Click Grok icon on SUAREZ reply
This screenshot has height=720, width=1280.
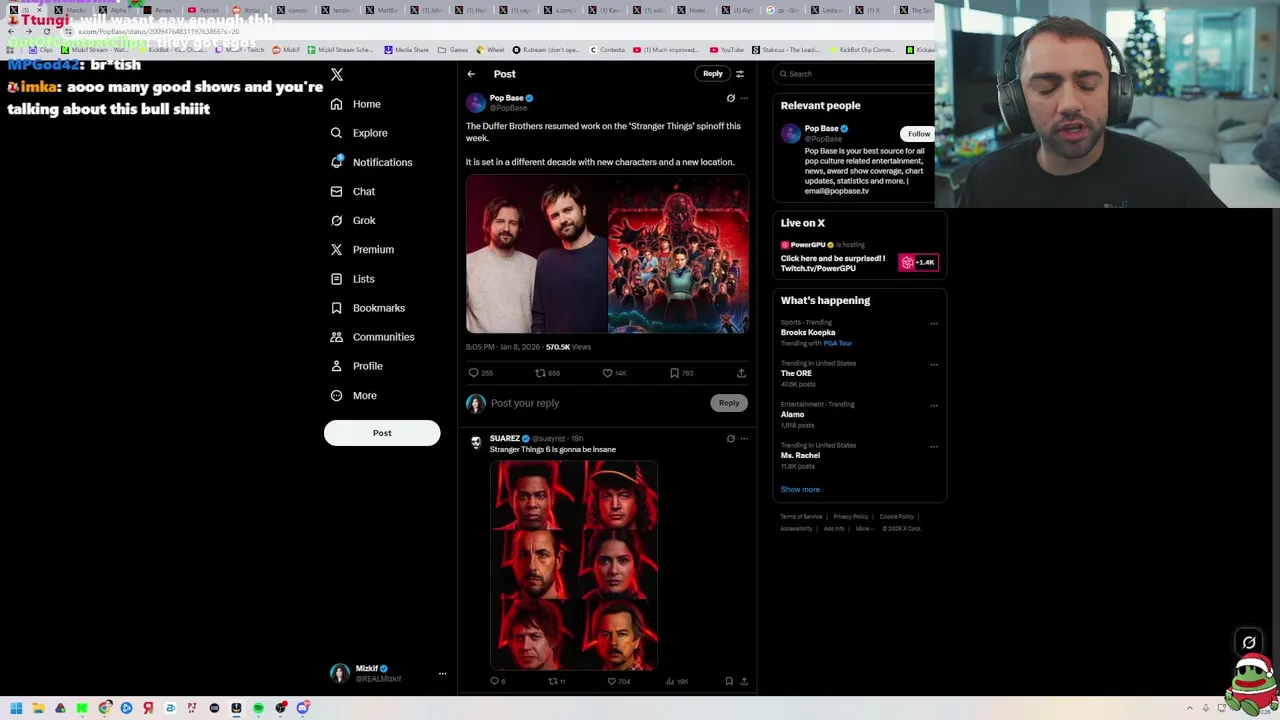[730, 439]
